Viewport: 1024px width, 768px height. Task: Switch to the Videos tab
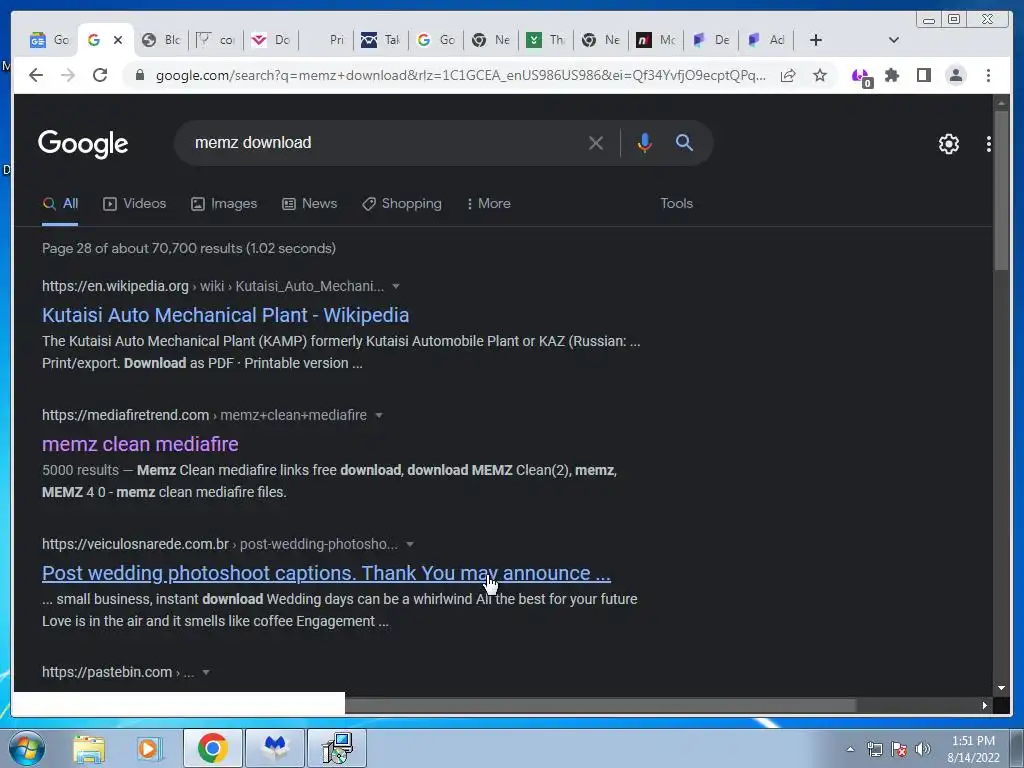click(135, 204)
